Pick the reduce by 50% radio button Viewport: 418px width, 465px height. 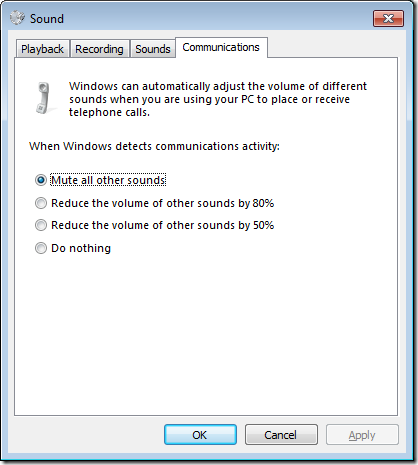click(x=41, y=225)
